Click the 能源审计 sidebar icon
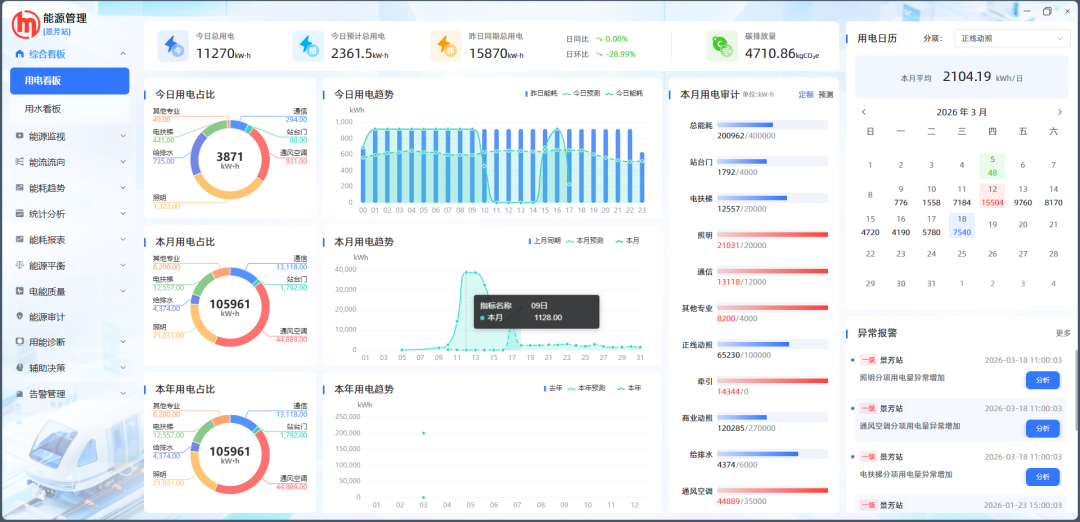This screenshot has height=522, width=1080. [x=20, y=317]
